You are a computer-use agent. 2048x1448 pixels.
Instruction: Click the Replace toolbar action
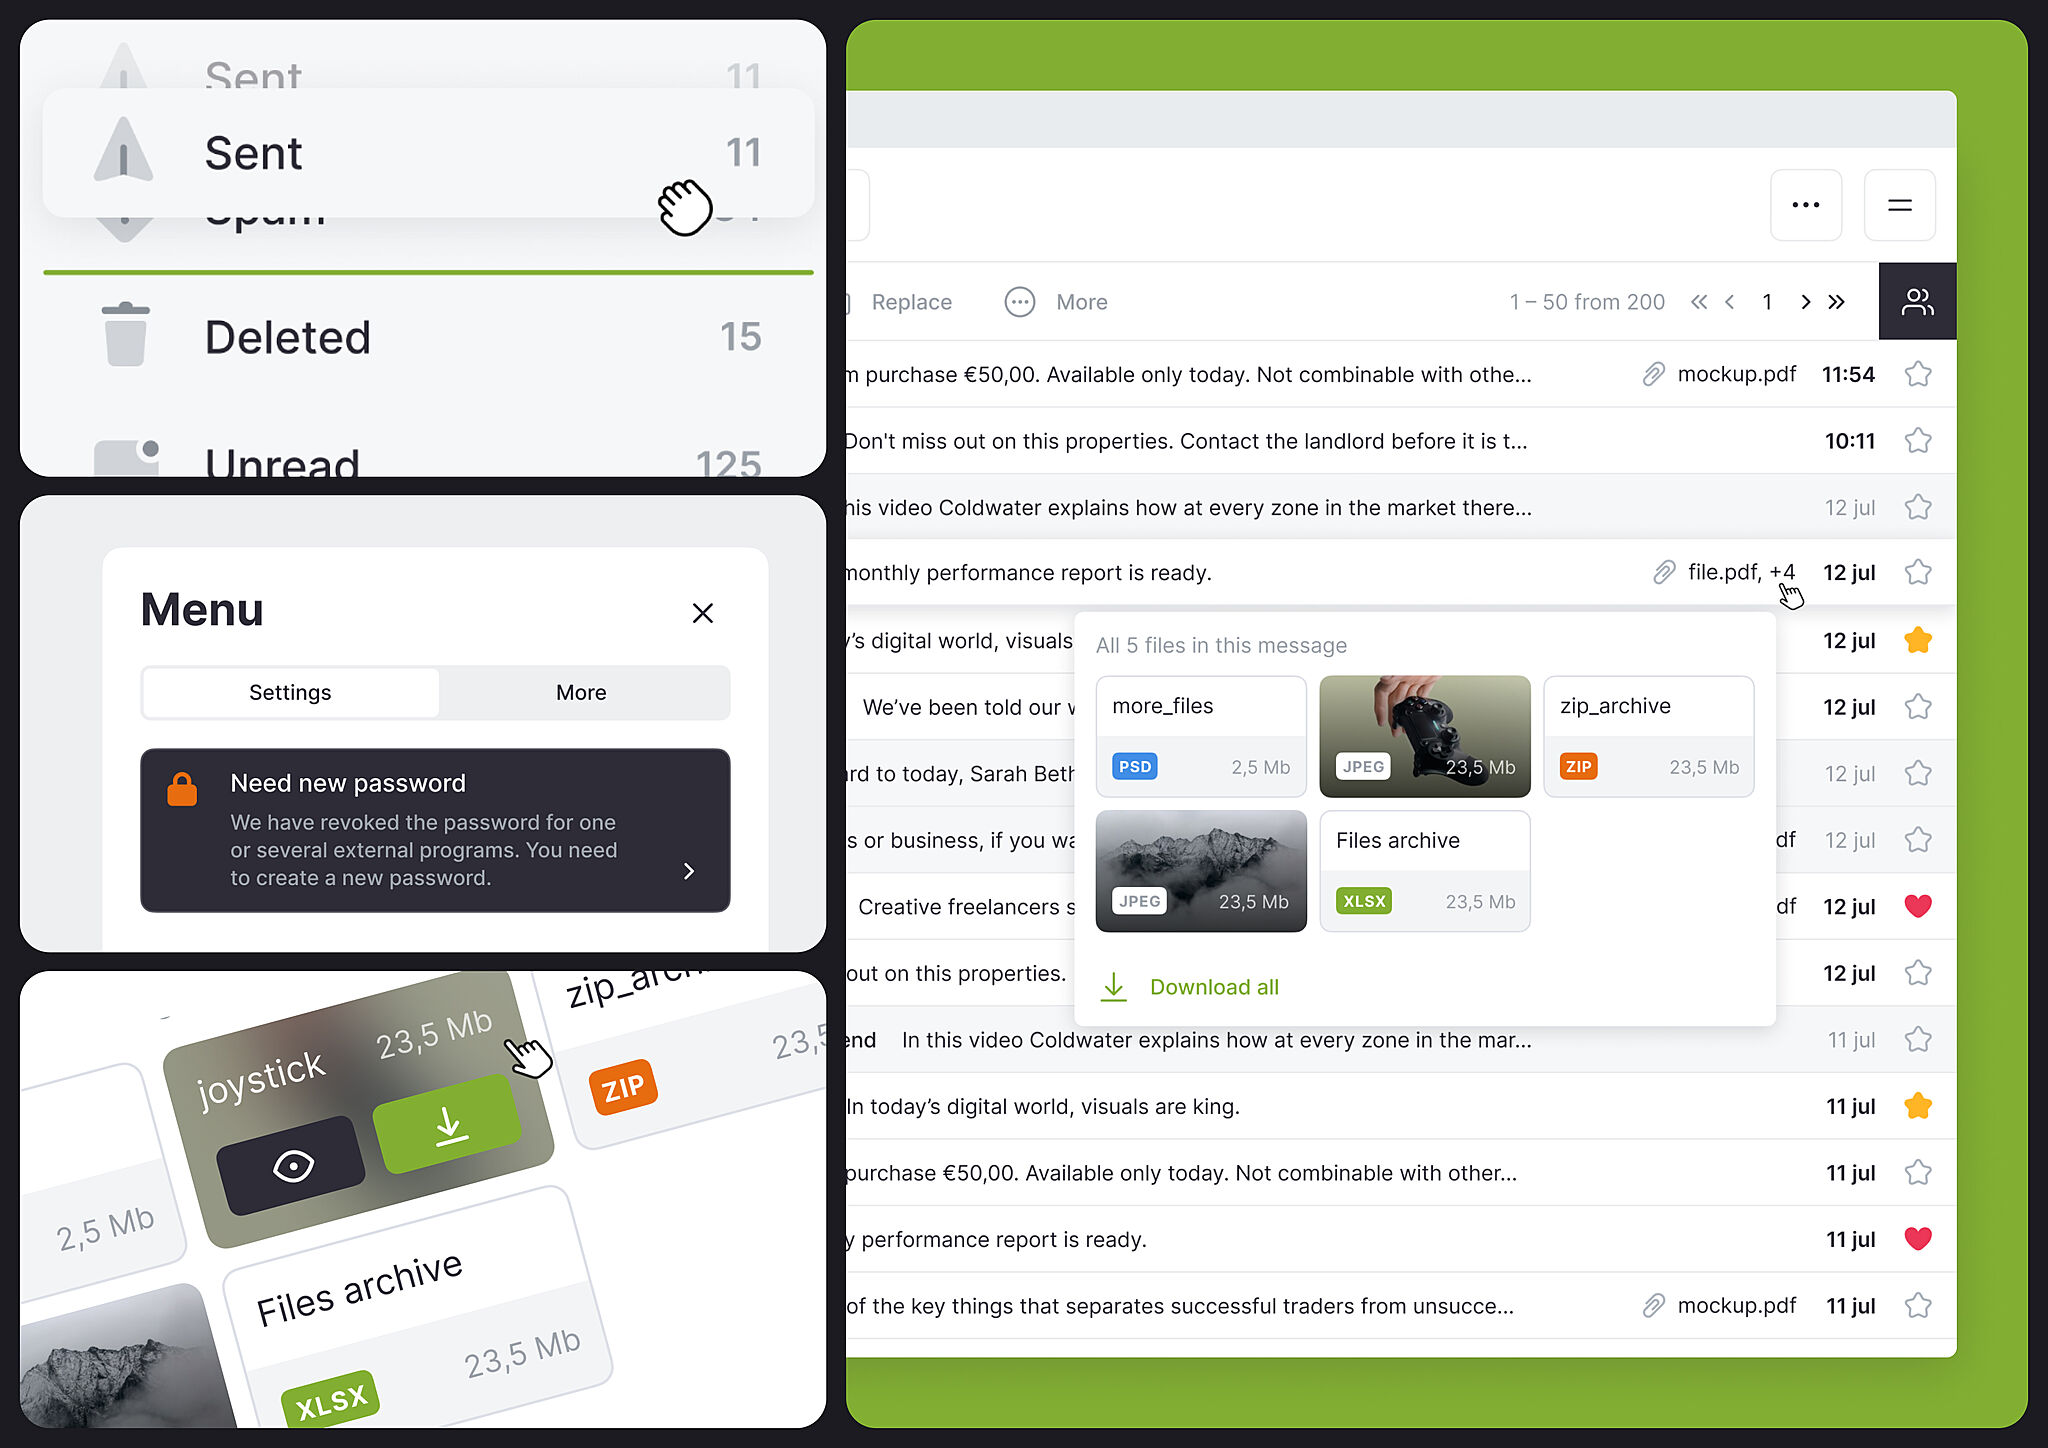[x=911, y=302]
